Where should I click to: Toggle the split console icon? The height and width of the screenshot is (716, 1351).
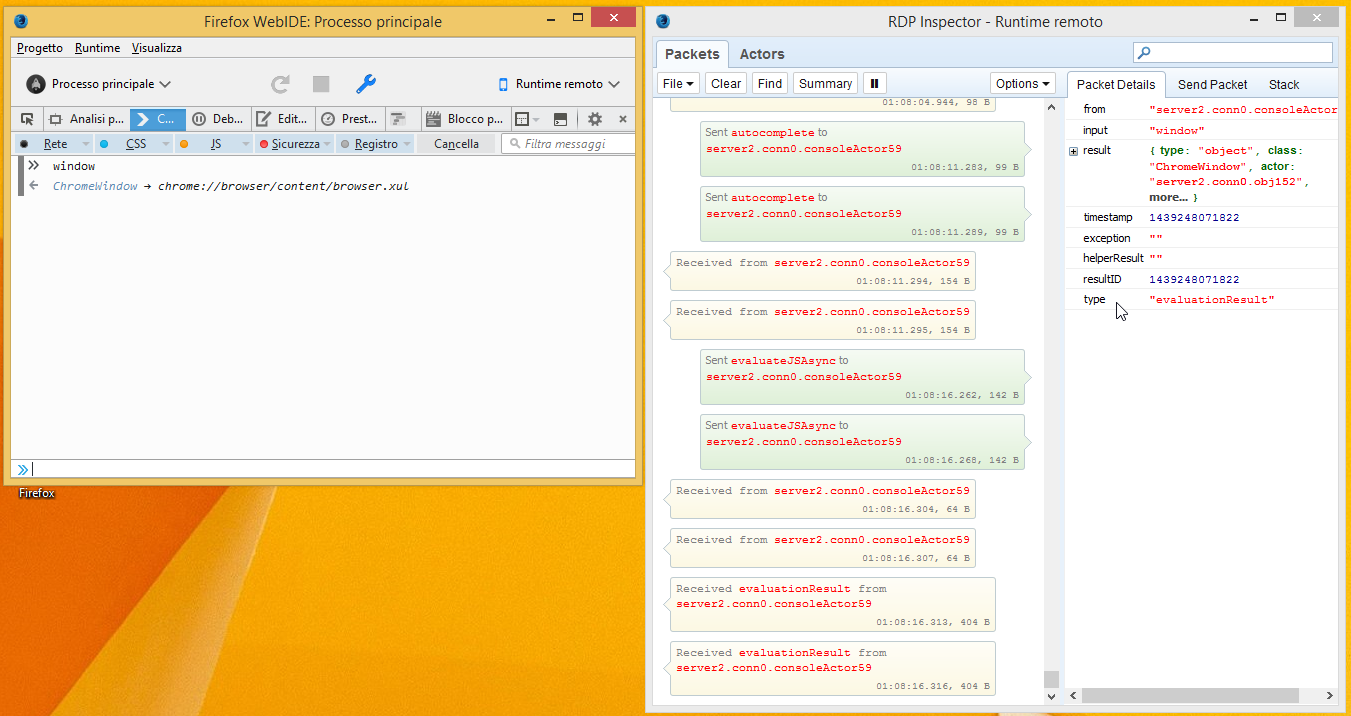click(560, 119)
